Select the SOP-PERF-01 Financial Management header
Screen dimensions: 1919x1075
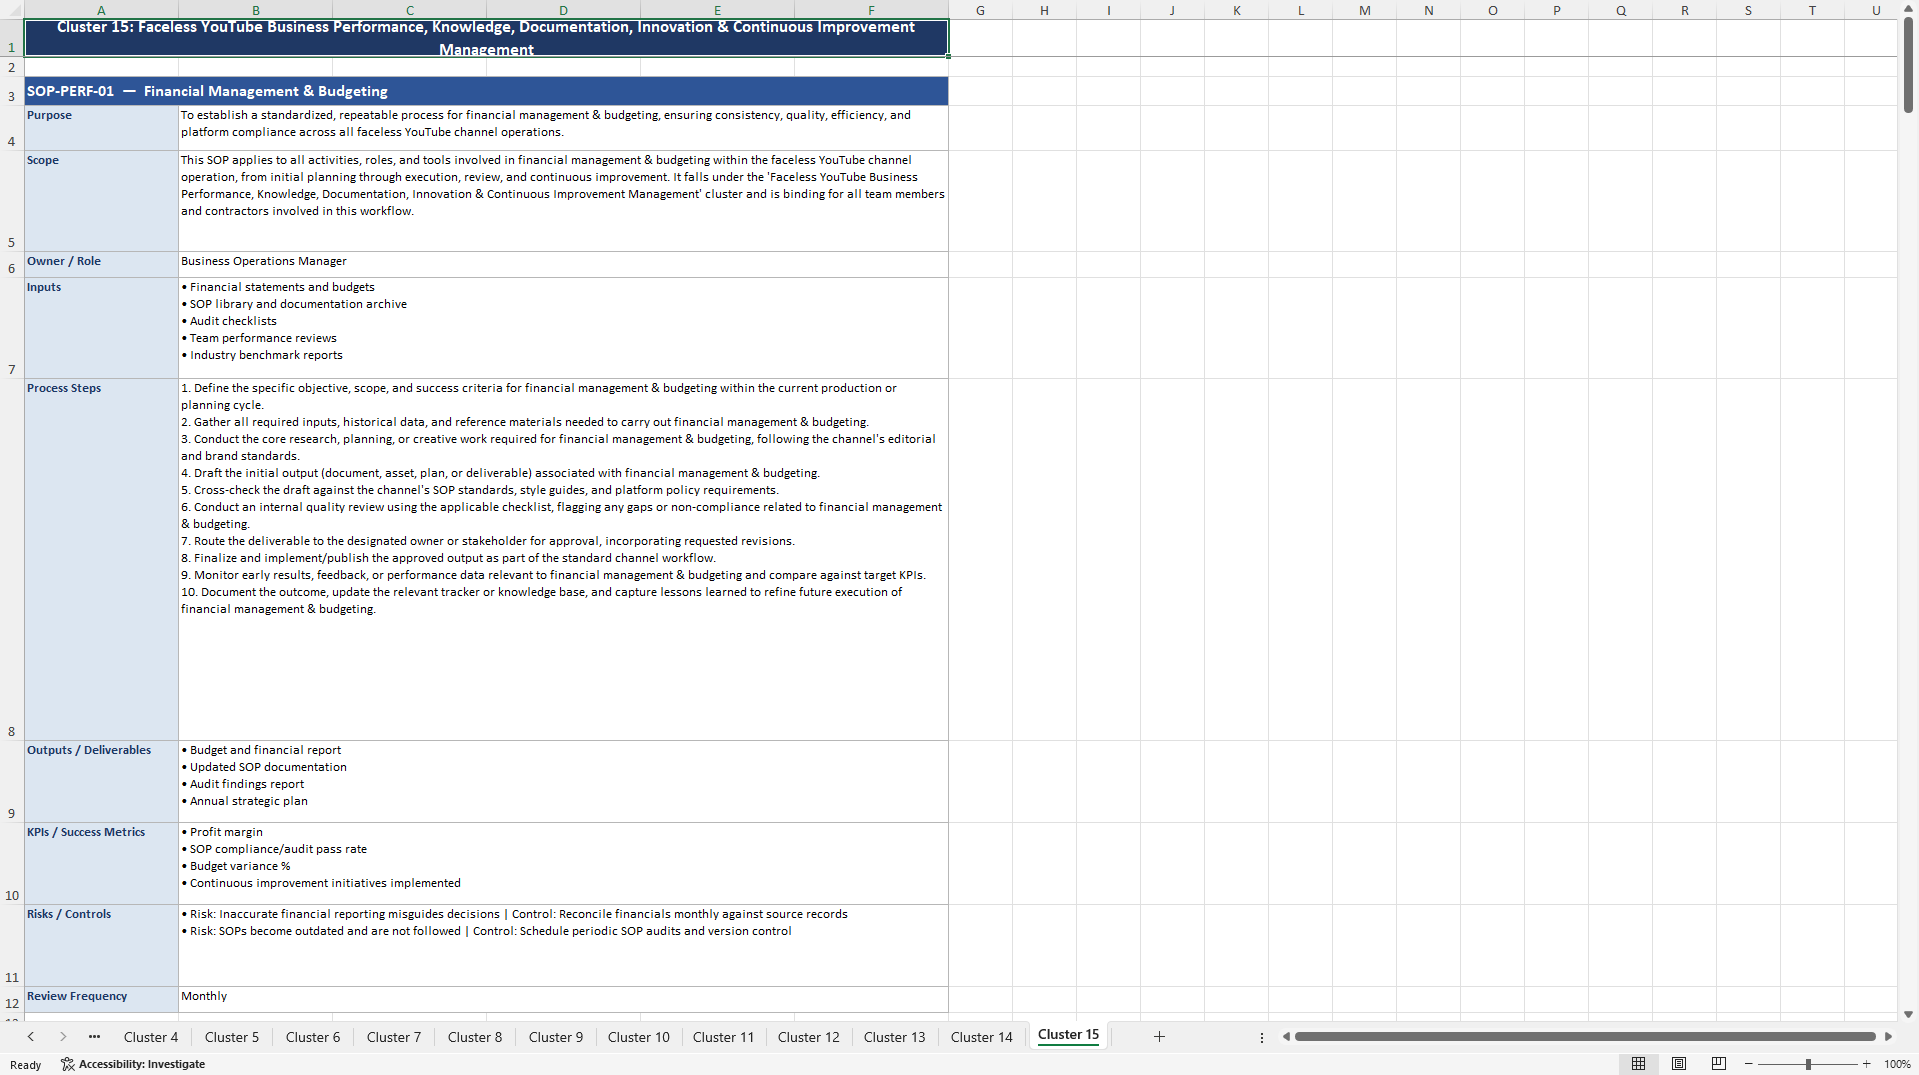[486, 91]
